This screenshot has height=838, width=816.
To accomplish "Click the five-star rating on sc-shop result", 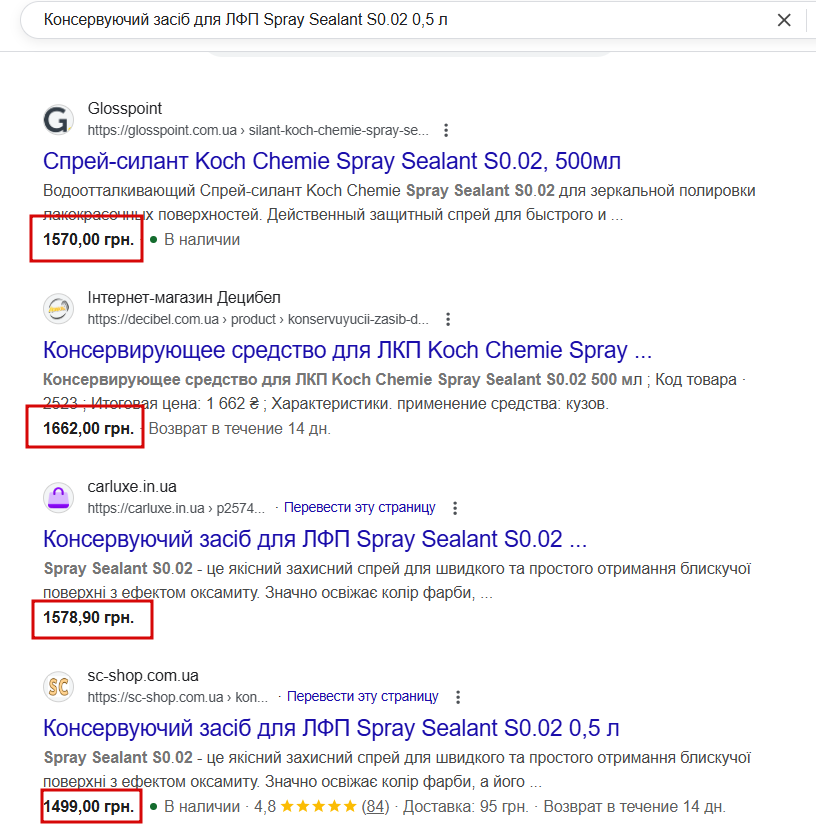I will click(x=318, y=806).
